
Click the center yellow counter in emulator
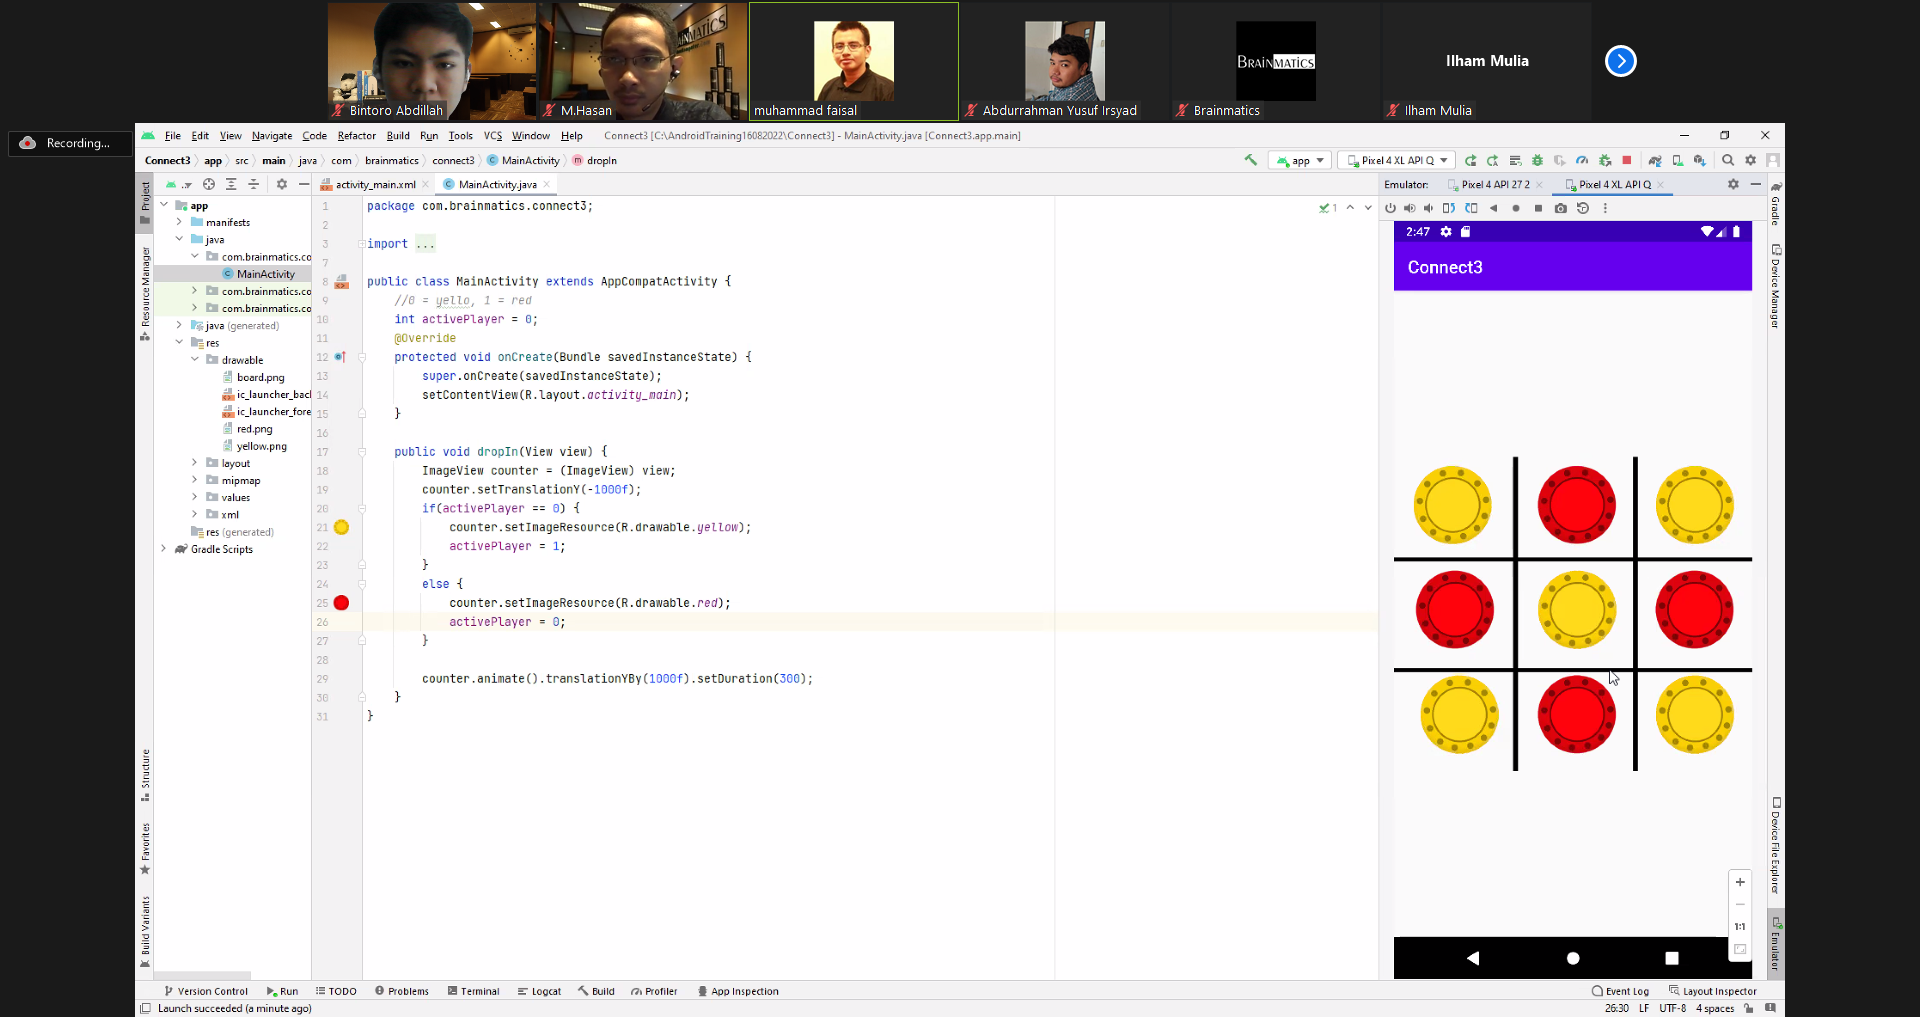point(1576,610)
